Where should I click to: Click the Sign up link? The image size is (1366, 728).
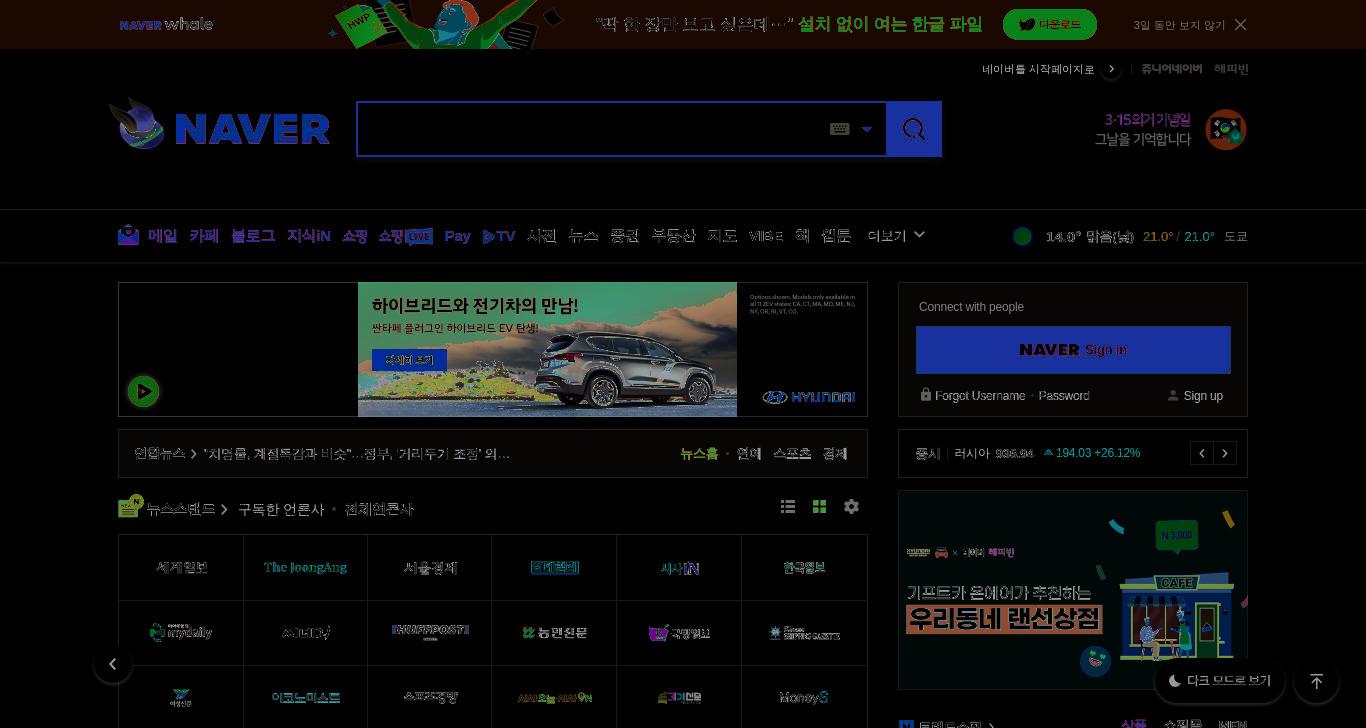tap(1203, 396)
